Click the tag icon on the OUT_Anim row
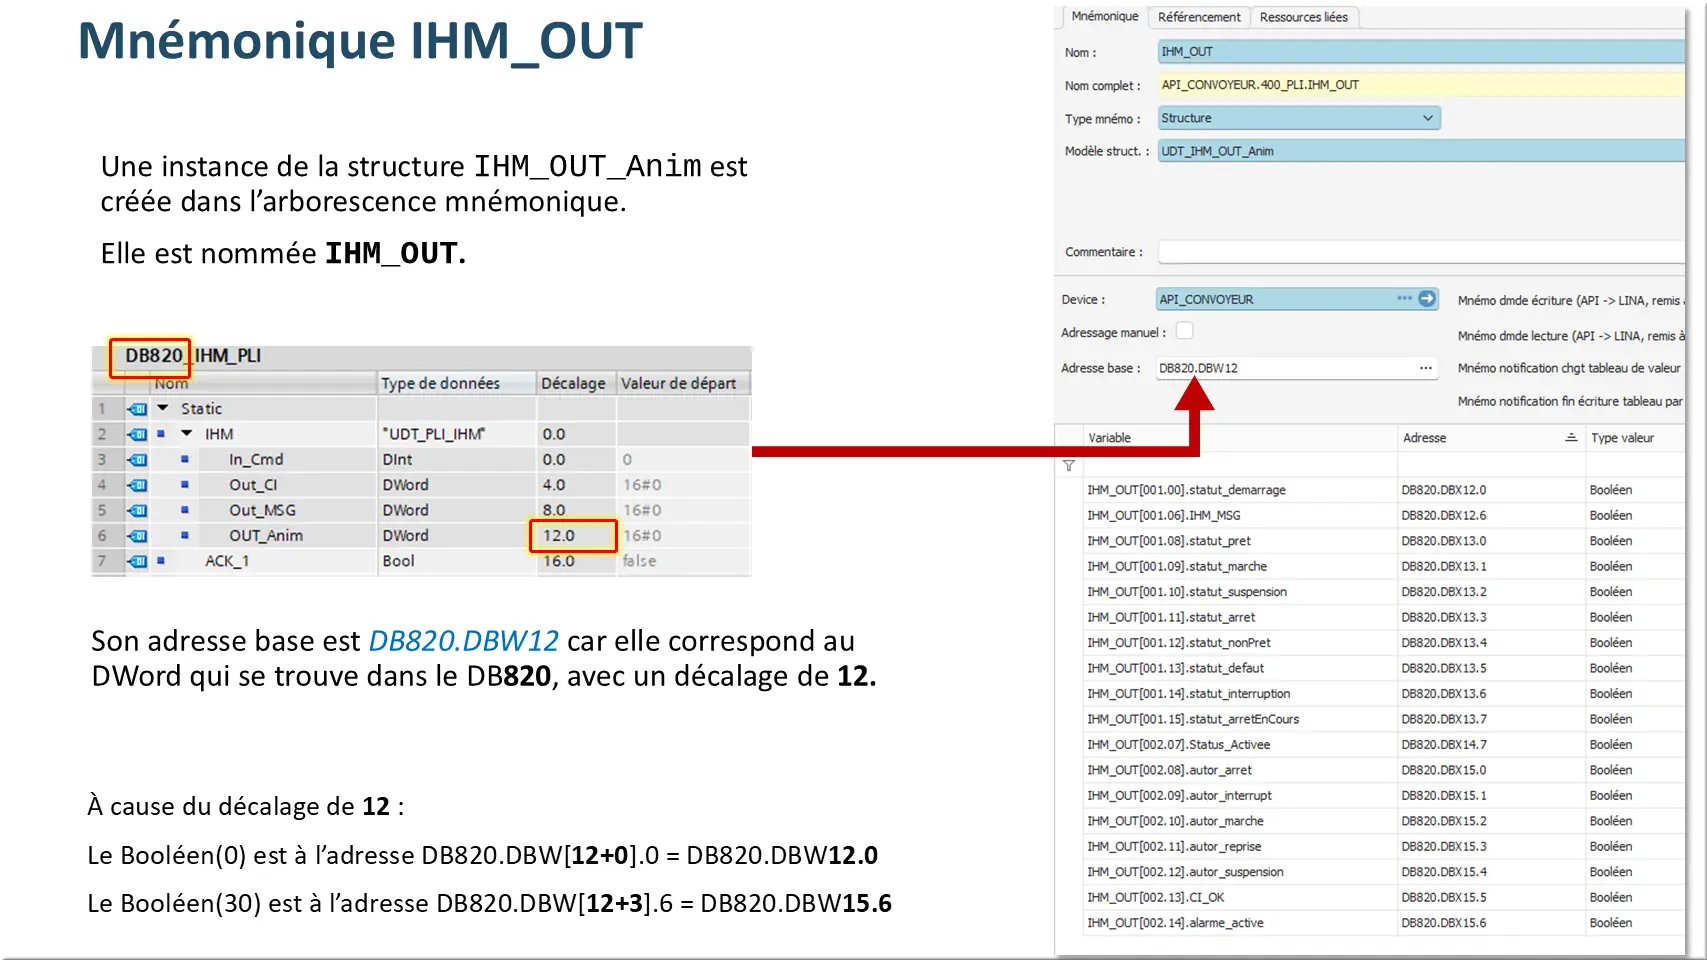This screenshot has height=960, width=1707. [x=138, y=536]
